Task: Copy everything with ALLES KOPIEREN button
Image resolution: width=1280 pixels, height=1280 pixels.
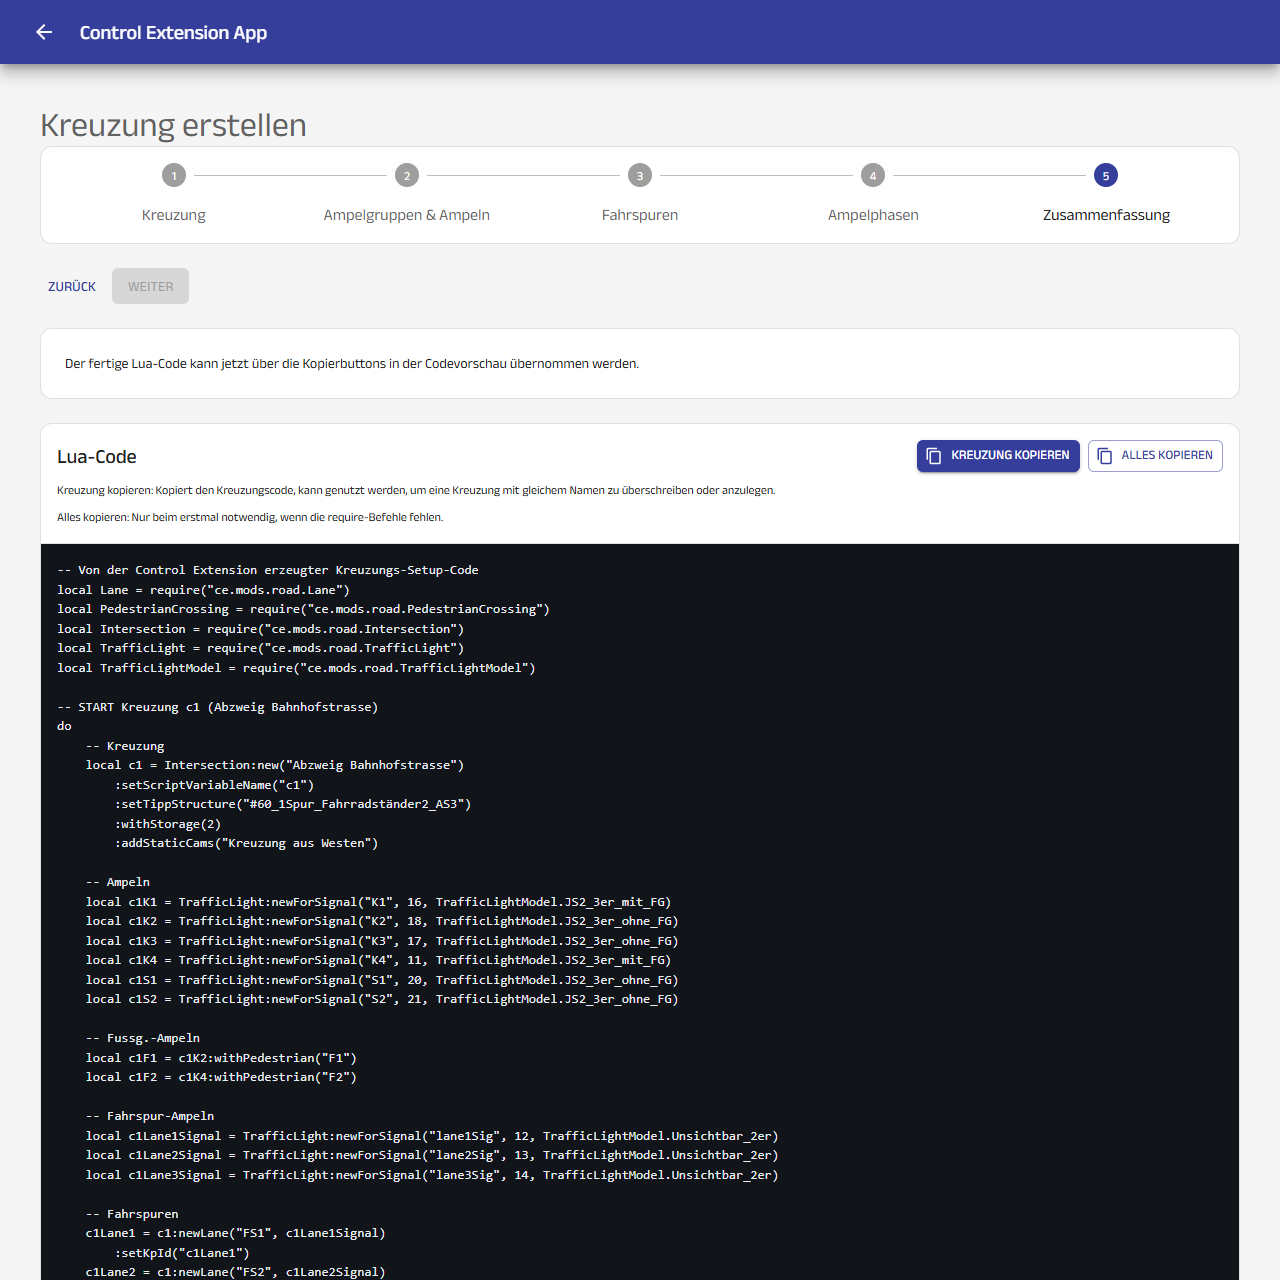Action: (1155, 456)
